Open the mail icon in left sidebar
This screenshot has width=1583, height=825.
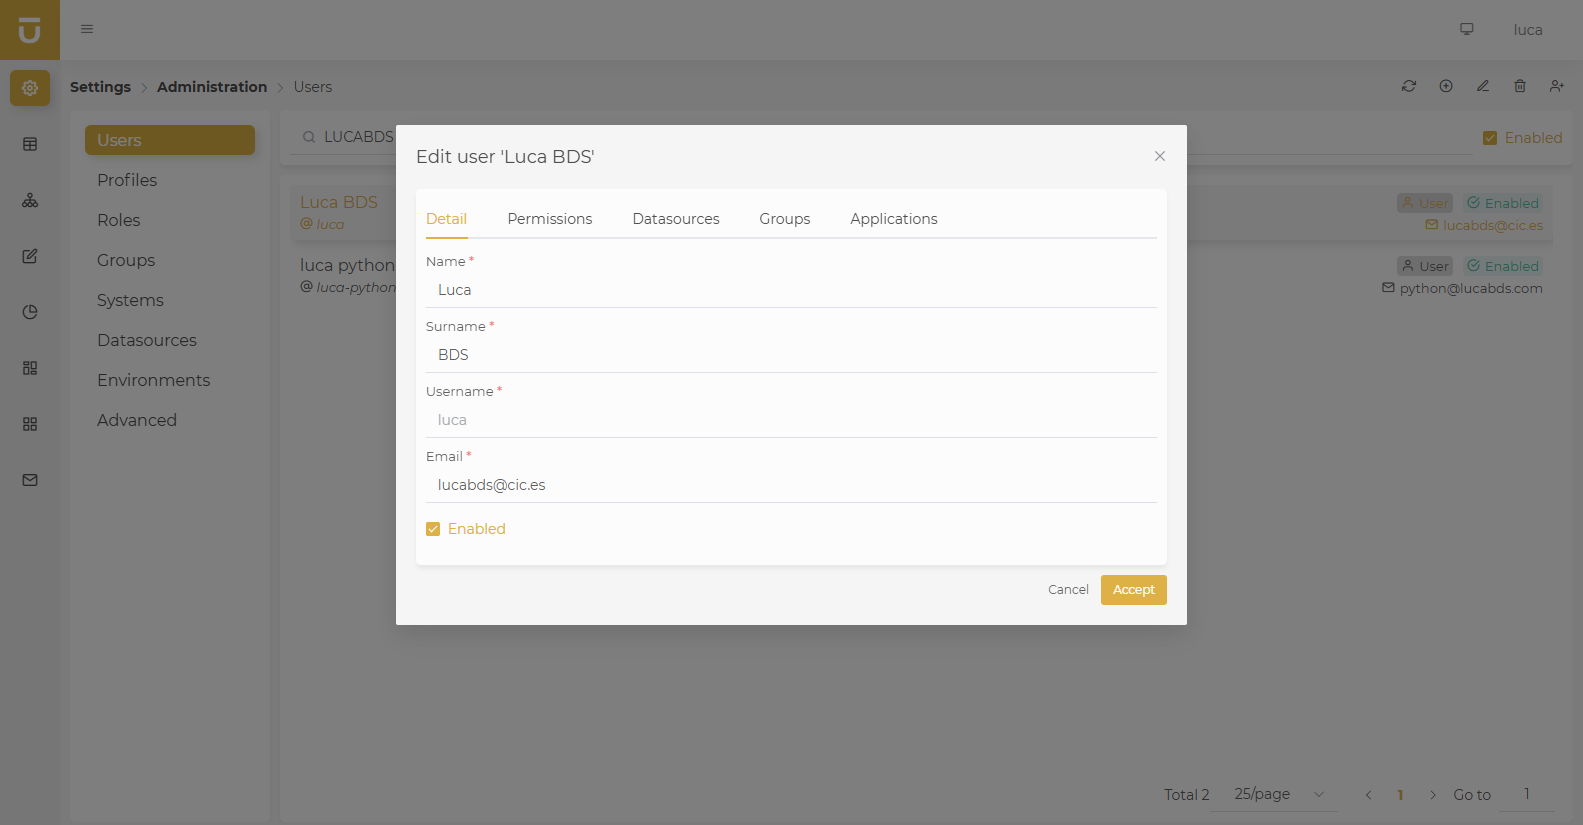click(30, 480)
